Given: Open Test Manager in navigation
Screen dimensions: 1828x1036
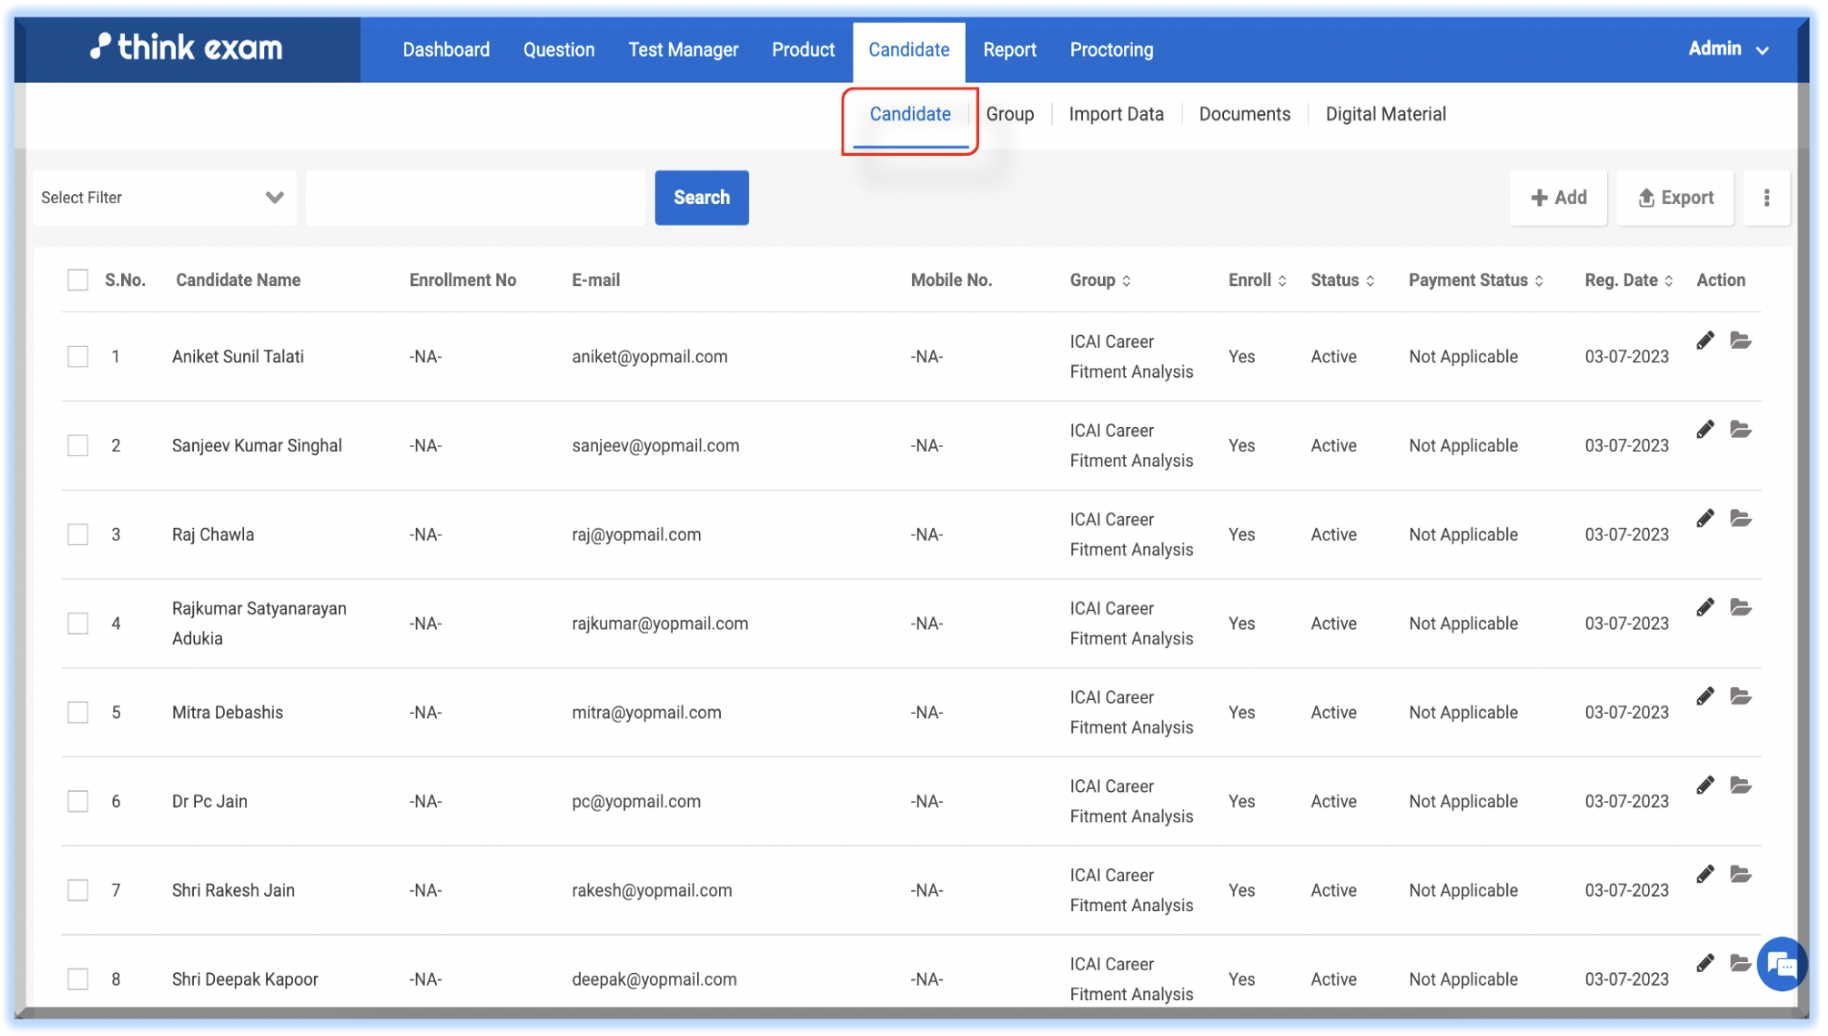Looking at the screenshot, I should pyautogui.click(x=683, y=50).
